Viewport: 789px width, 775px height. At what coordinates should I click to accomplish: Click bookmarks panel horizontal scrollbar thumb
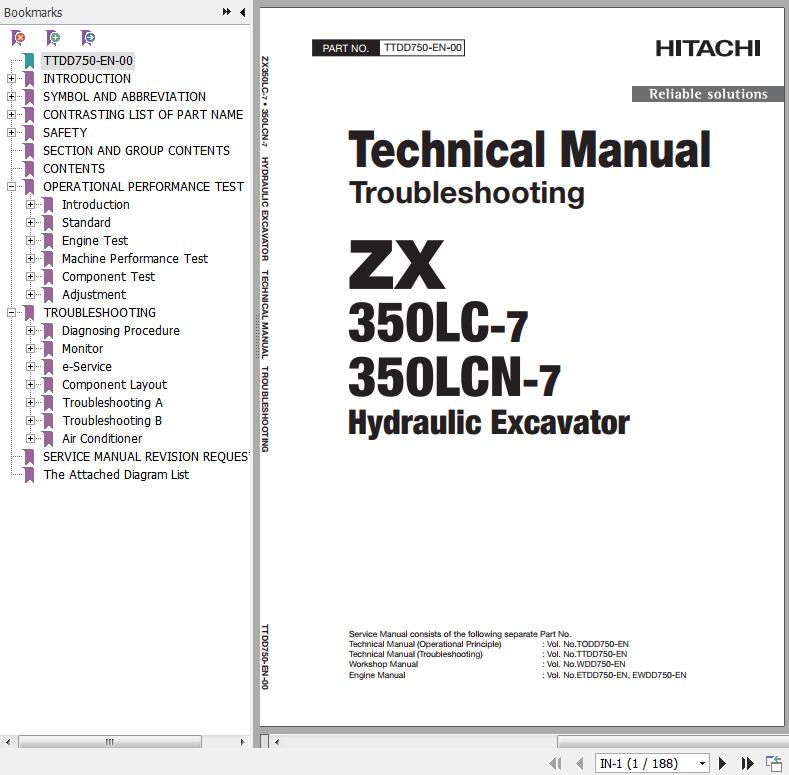pyautogui.click(x=110, y=742)
